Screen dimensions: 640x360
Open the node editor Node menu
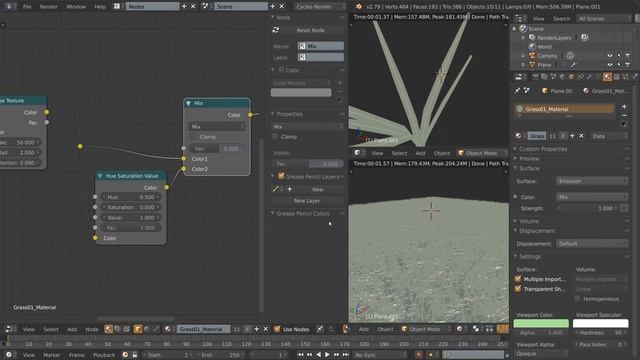coord(92,329)
